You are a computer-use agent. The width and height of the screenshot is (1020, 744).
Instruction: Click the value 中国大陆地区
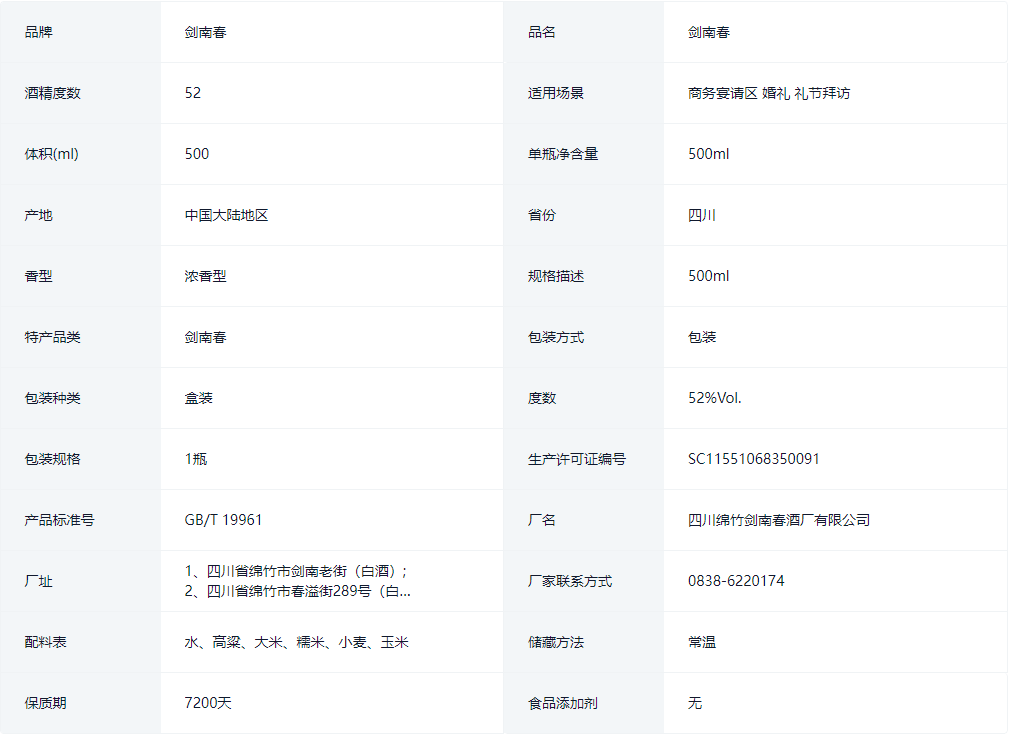(226, 215)
